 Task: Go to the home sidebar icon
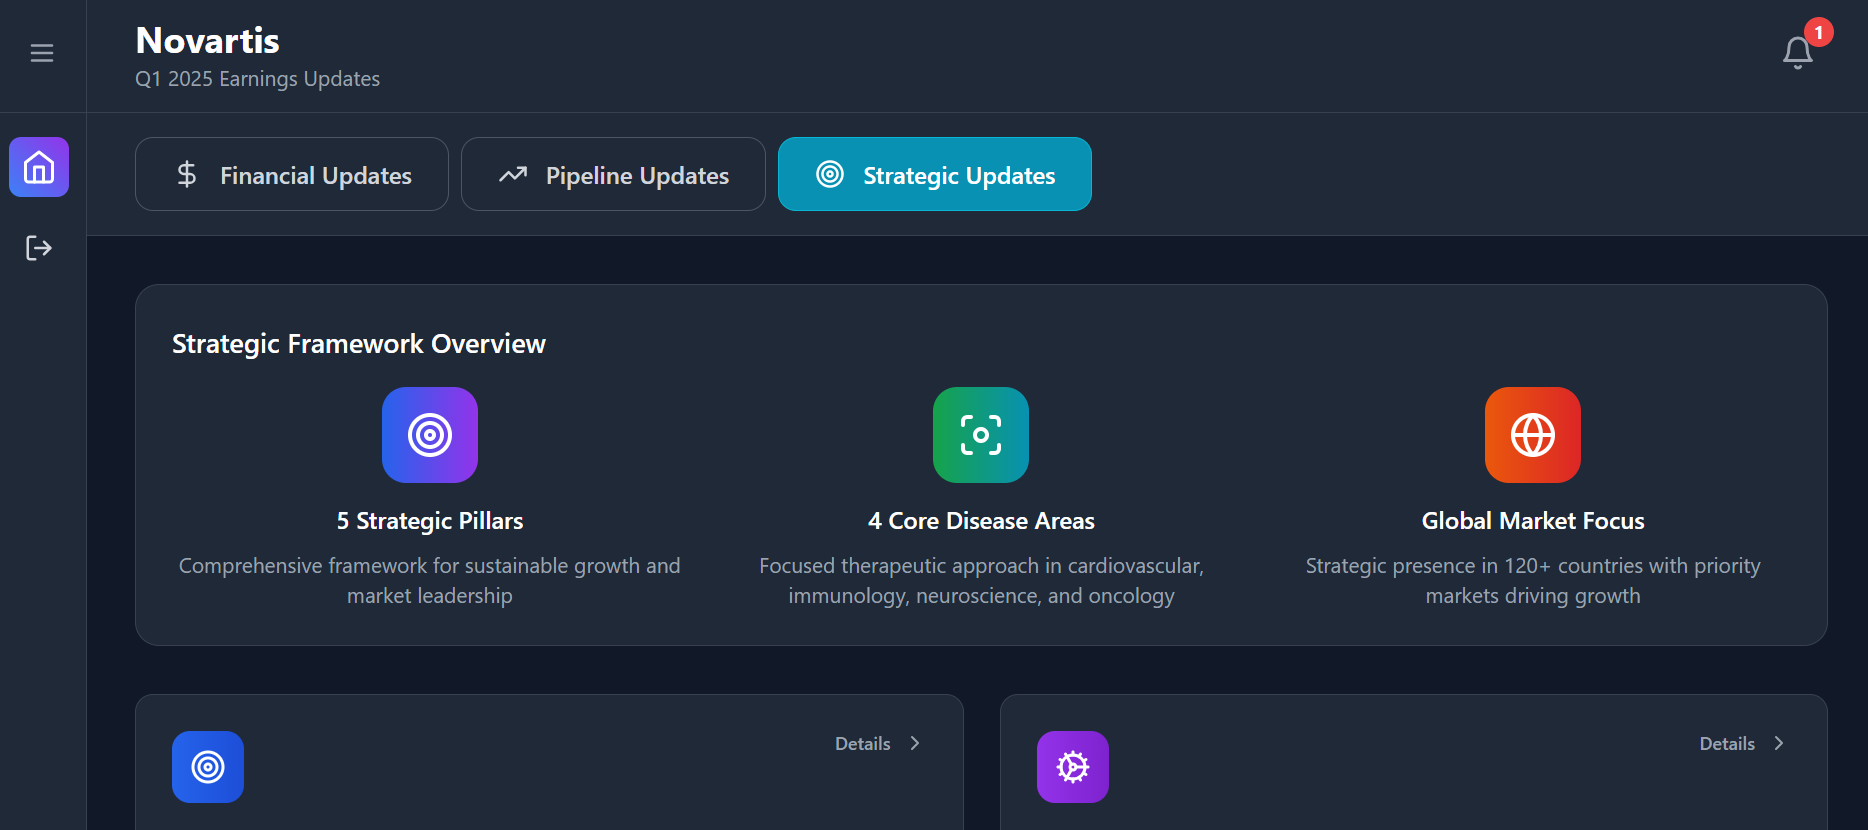[x=39, y=167]
